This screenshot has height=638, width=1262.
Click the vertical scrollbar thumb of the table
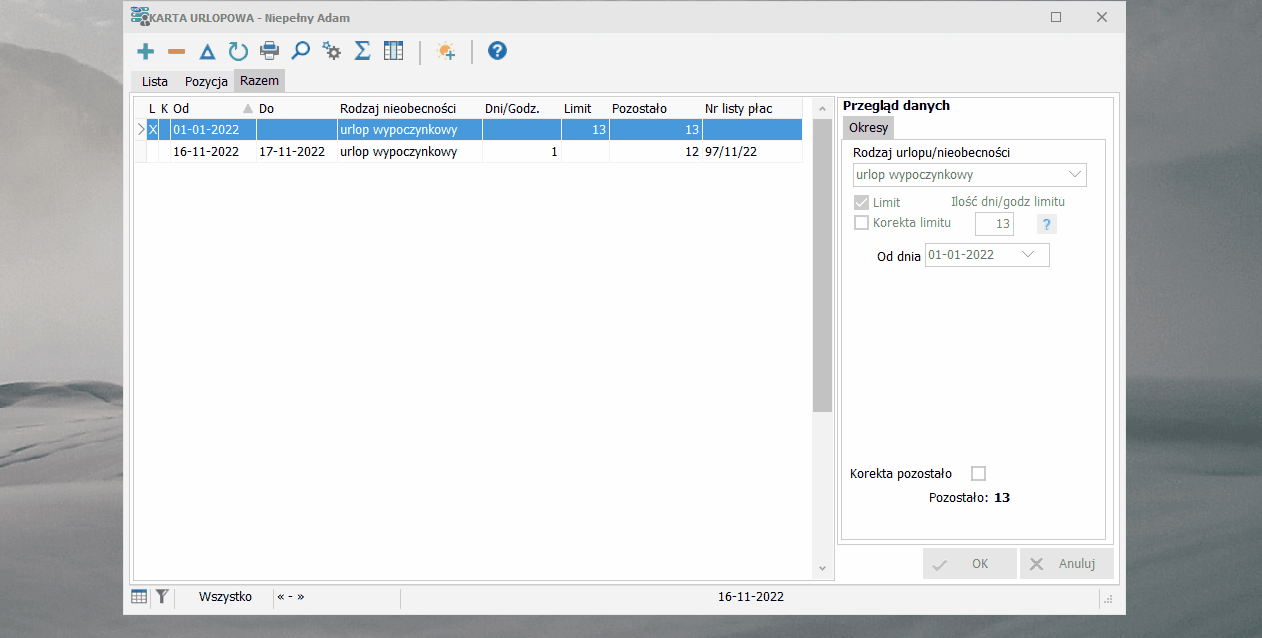pos(822,264)
